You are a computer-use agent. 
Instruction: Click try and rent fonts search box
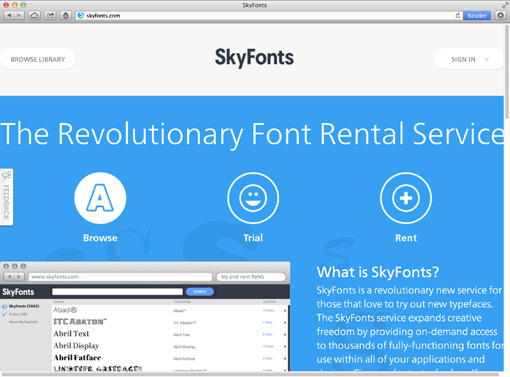point(251,277)
